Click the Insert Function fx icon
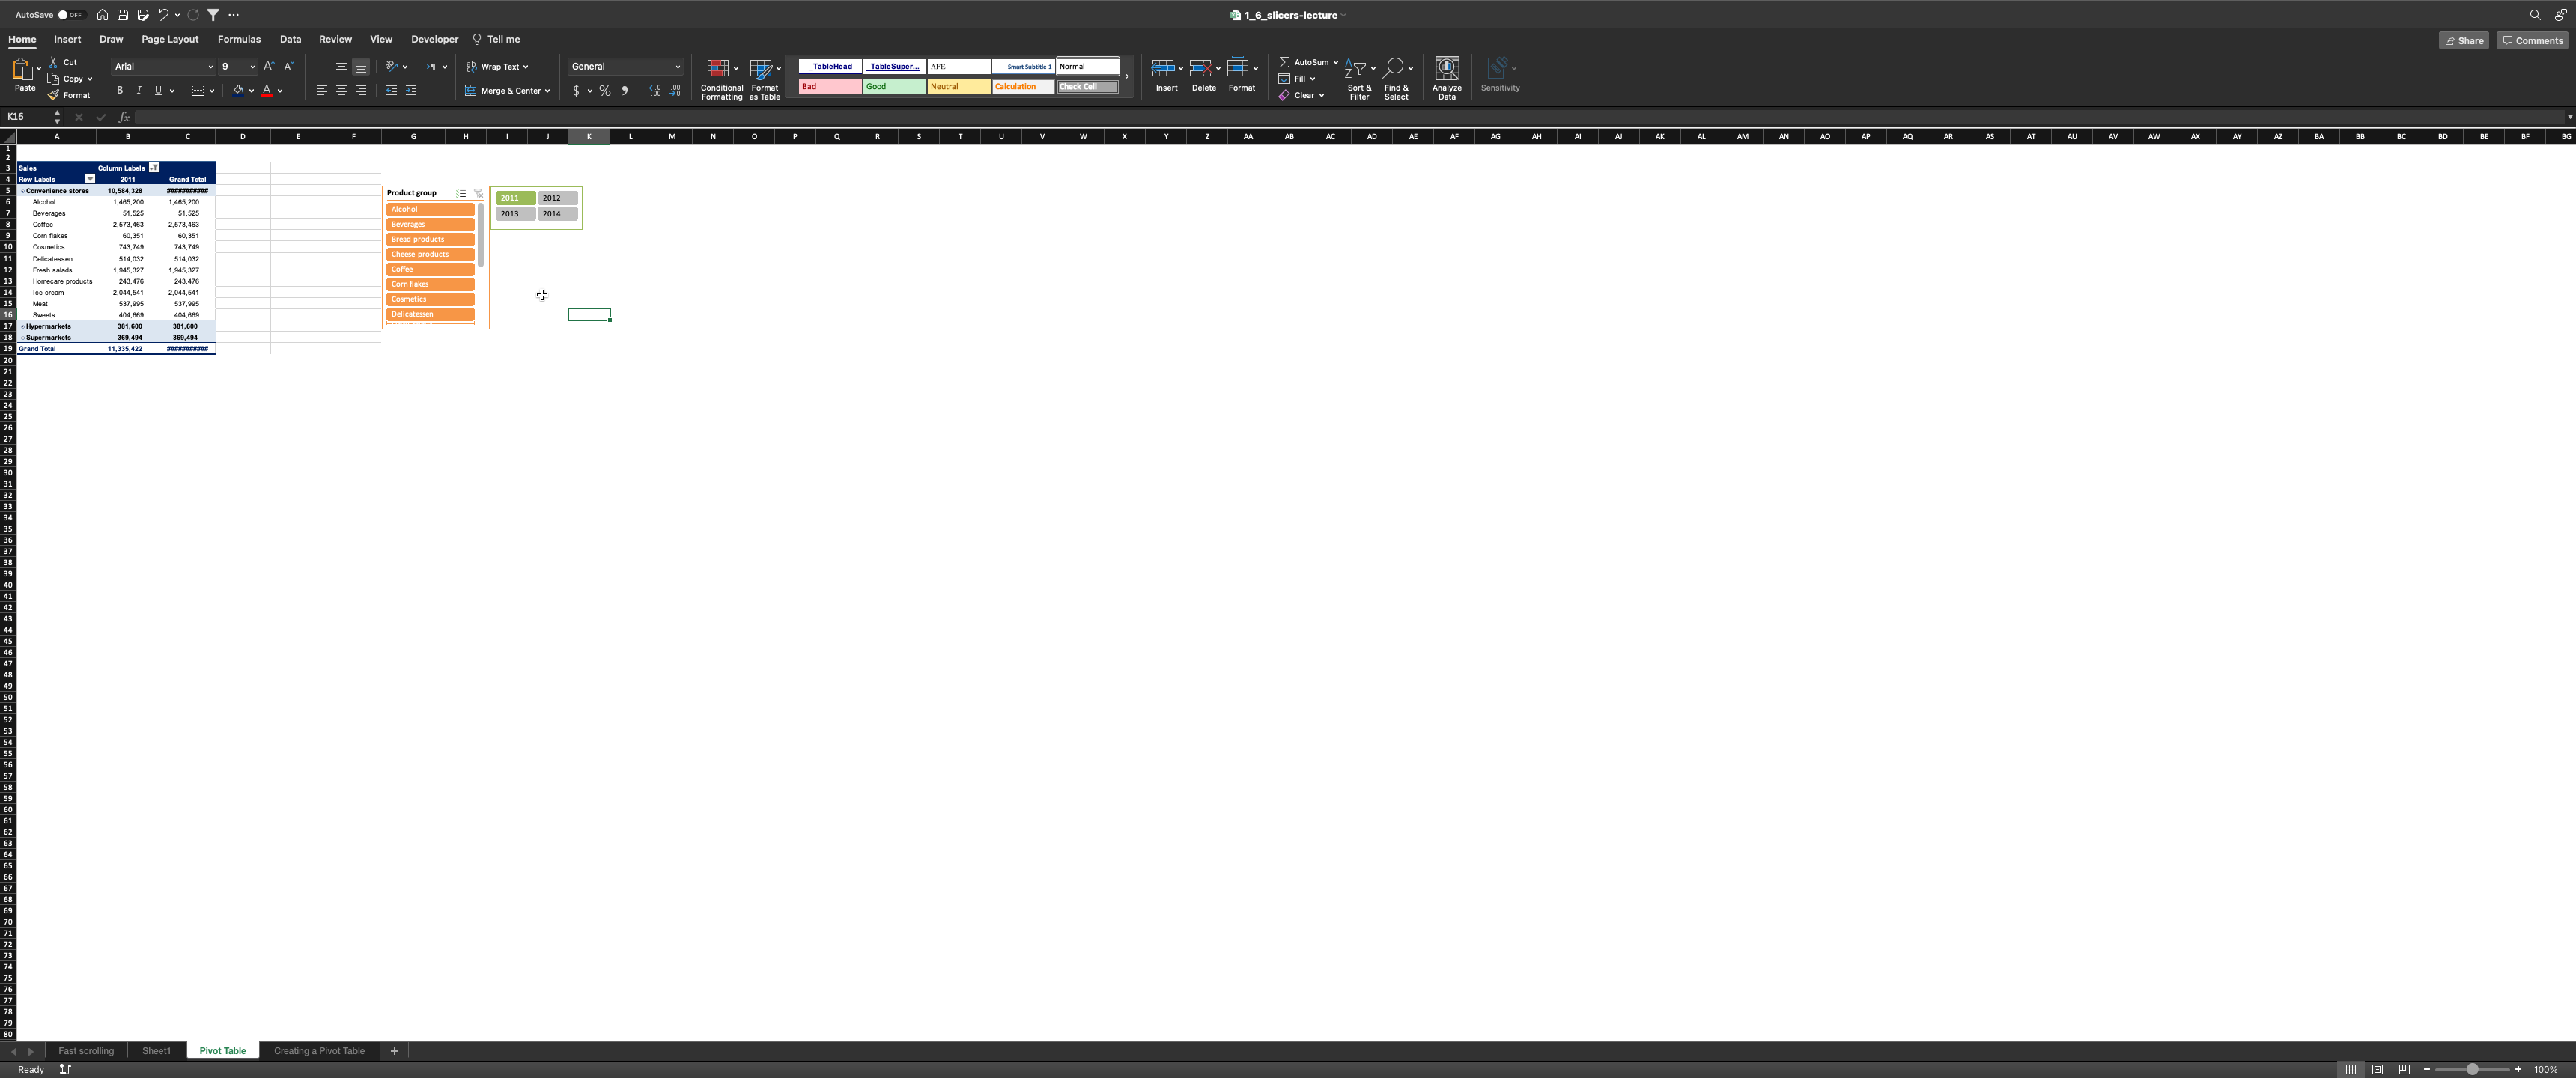This screenshot has height=1078, width=2576. pyautogui.click(x=124, y=117)
